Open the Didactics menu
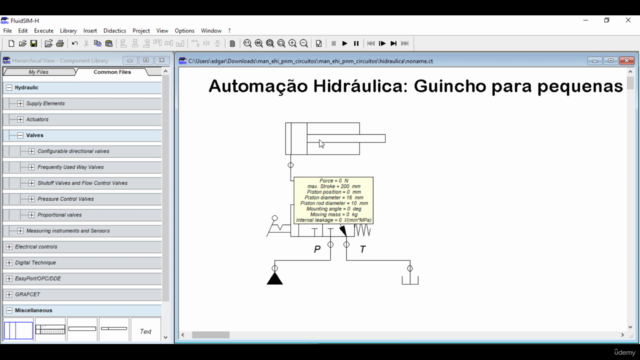The height and width of the screenshot is (360, 640). pos(115,31)
